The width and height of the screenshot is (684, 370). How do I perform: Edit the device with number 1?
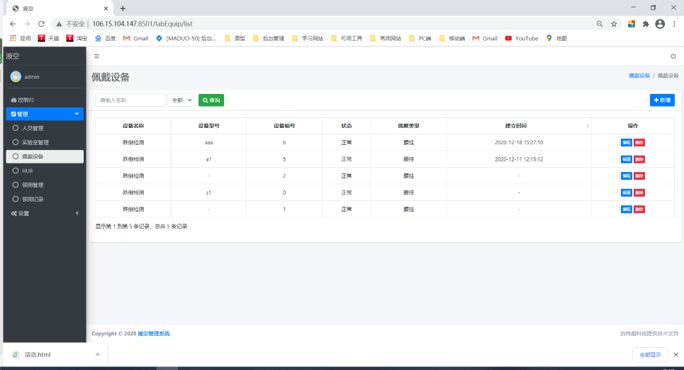pyautogui.click(x=626, y=209)
